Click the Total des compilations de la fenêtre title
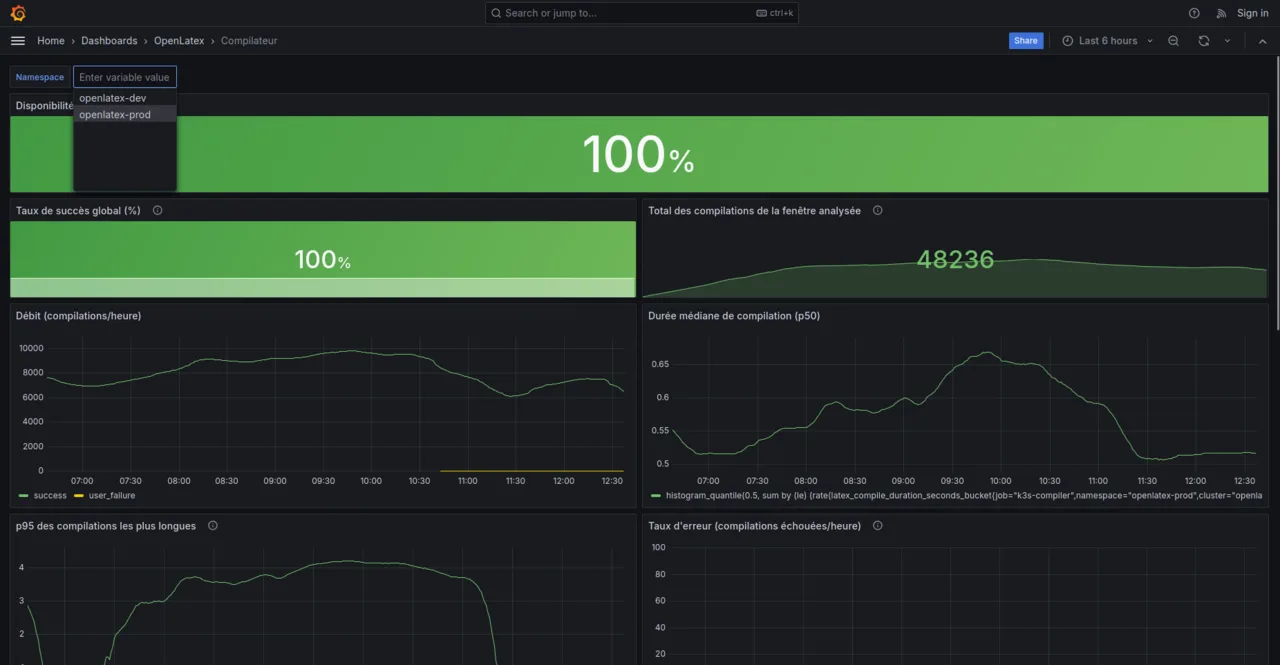 pyautogui.click(x=754, y=211)
